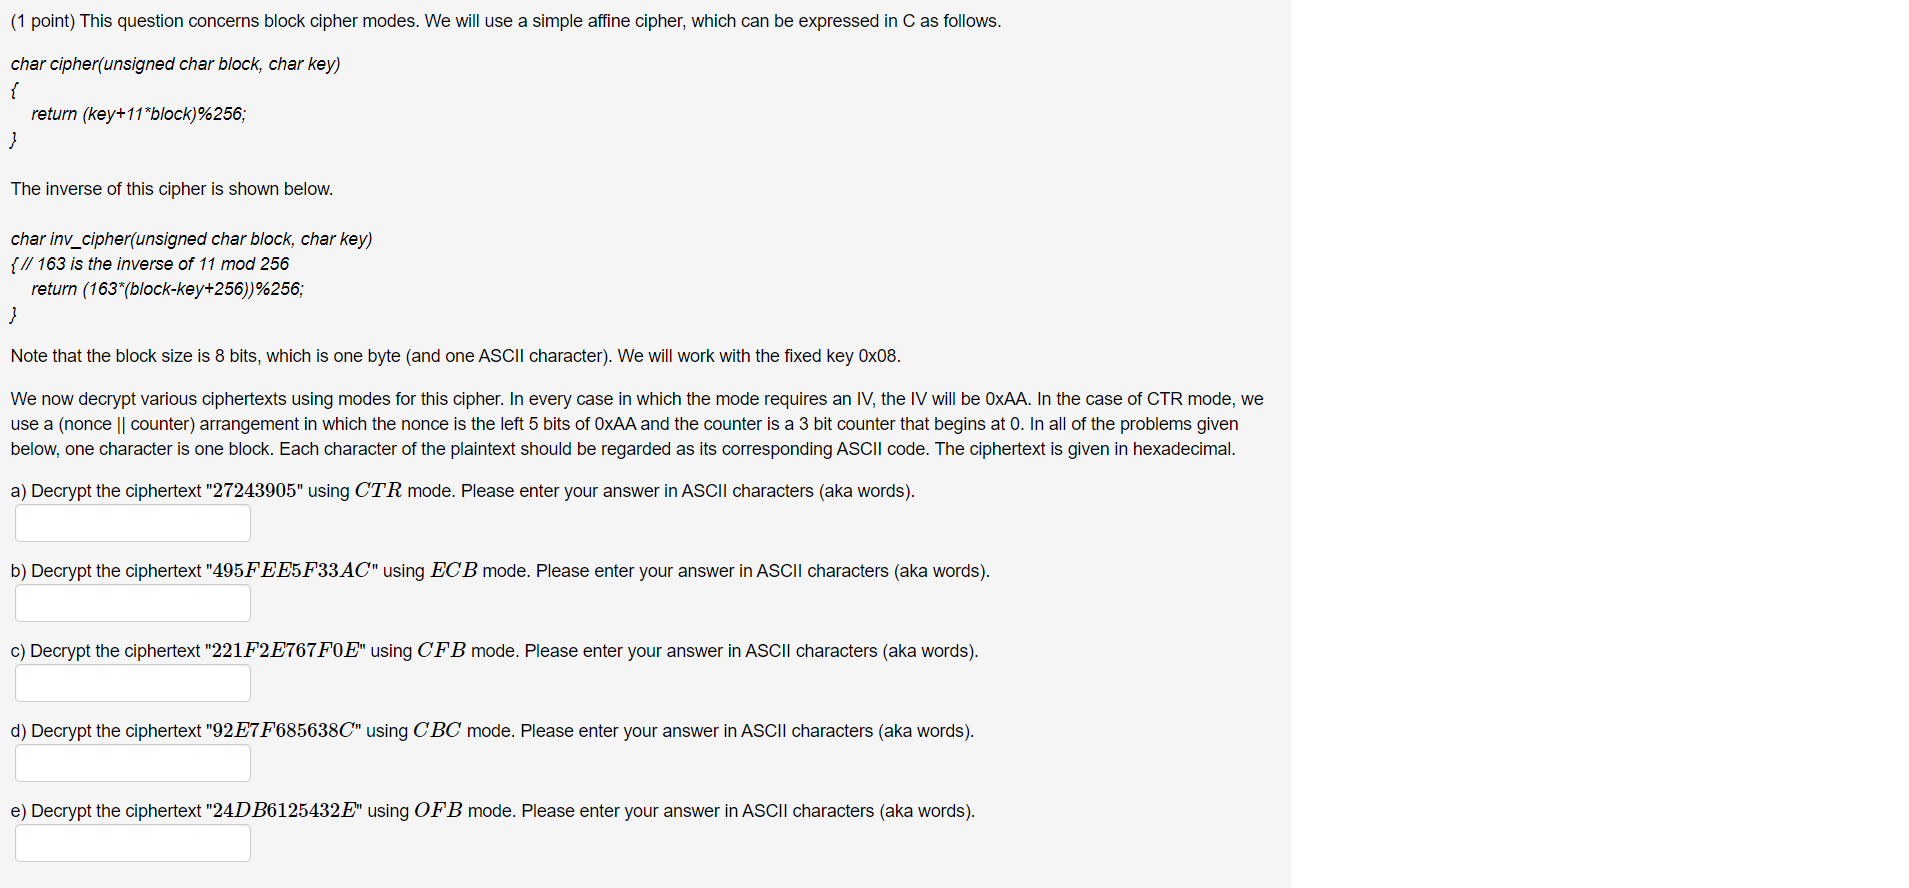Click the answer field for question e)
Image resolution: width=1909 pixels, height=888 pixels.
(132, 842)
